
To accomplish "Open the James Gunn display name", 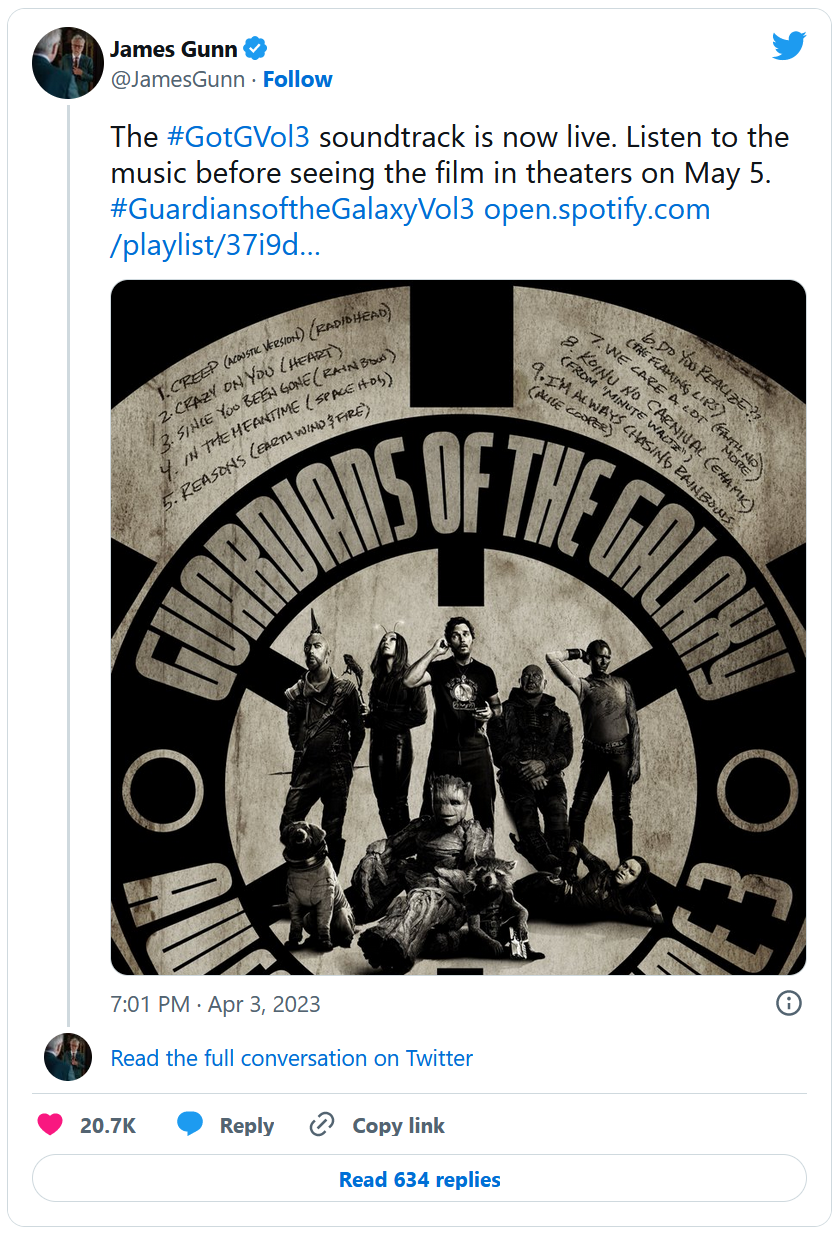I will coord(175,49).
